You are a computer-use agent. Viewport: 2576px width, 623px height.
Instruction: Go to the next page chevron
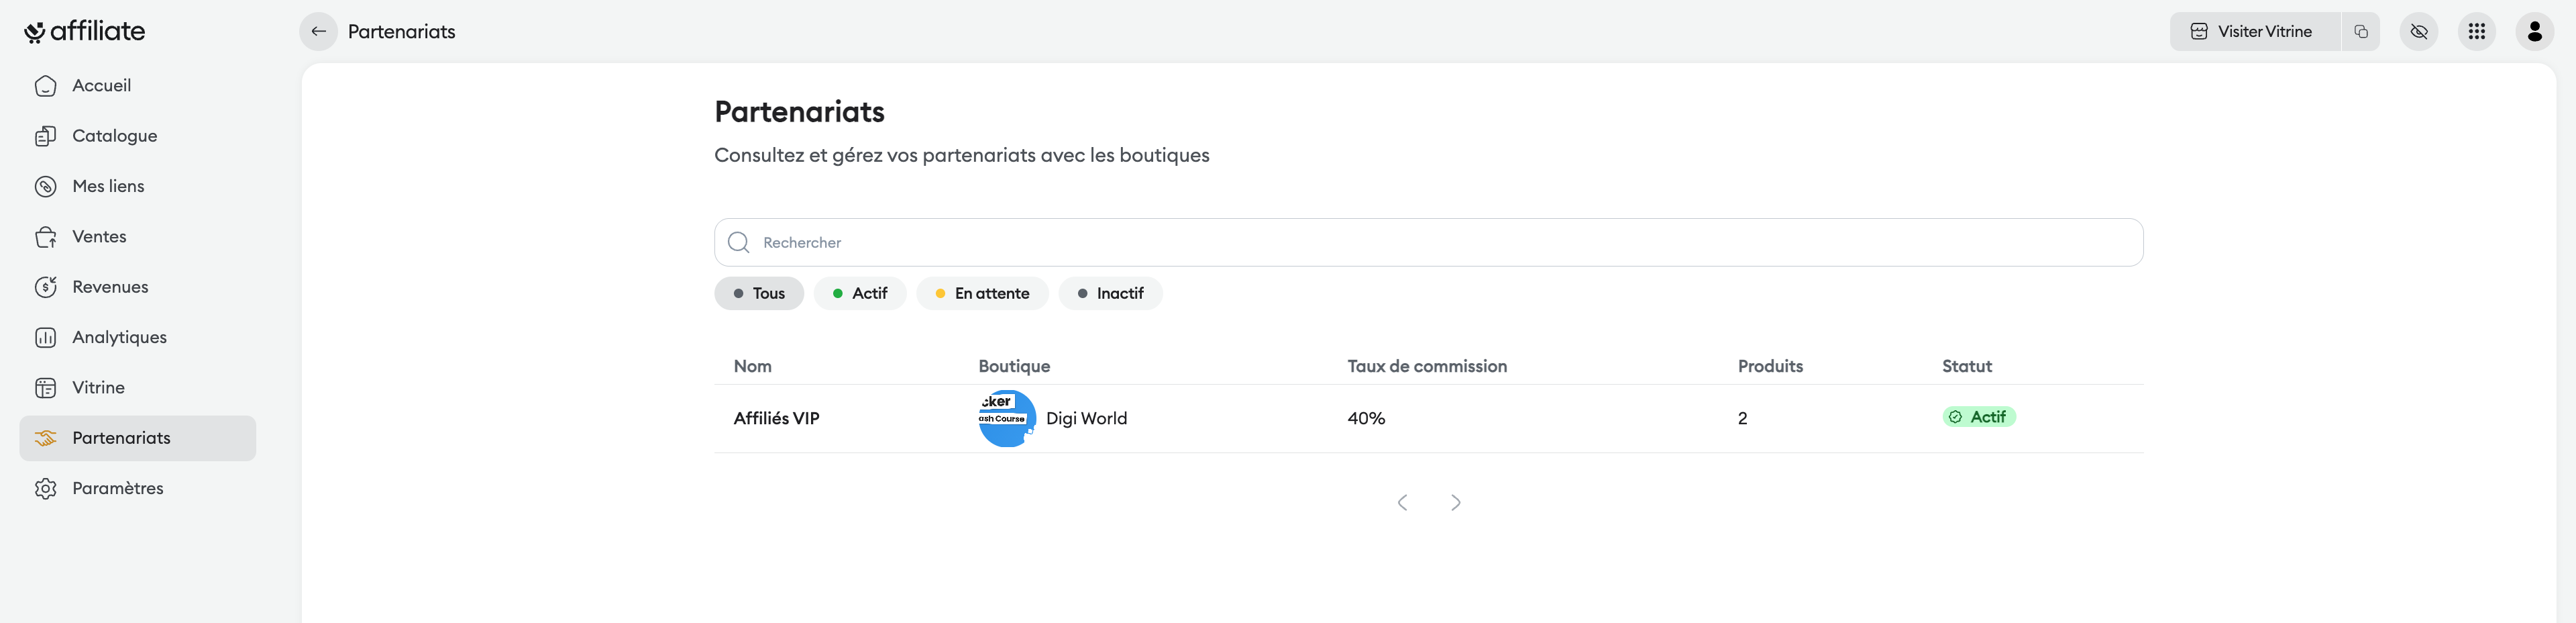coord(1456,503)
